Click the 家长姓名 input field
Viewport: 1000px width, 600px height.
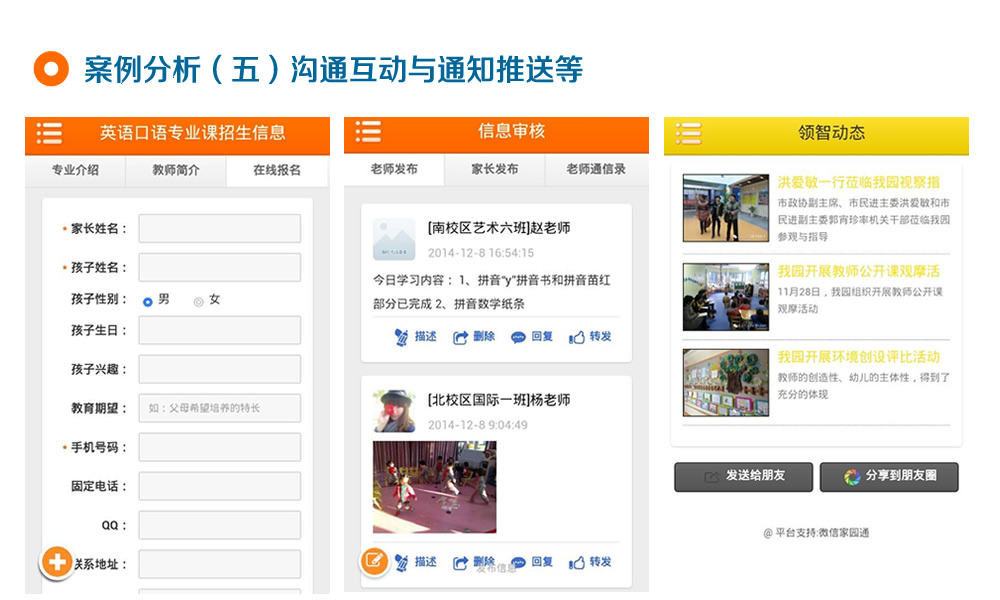(219, 229)
